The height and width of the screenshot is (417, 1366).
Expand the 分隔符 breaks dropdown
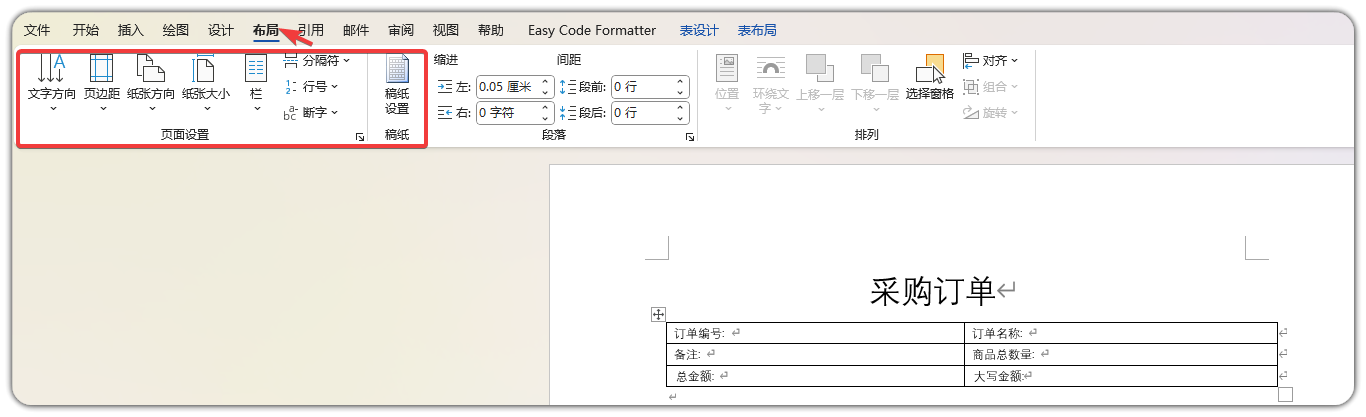pyautogui.click(x=317, y=61)
